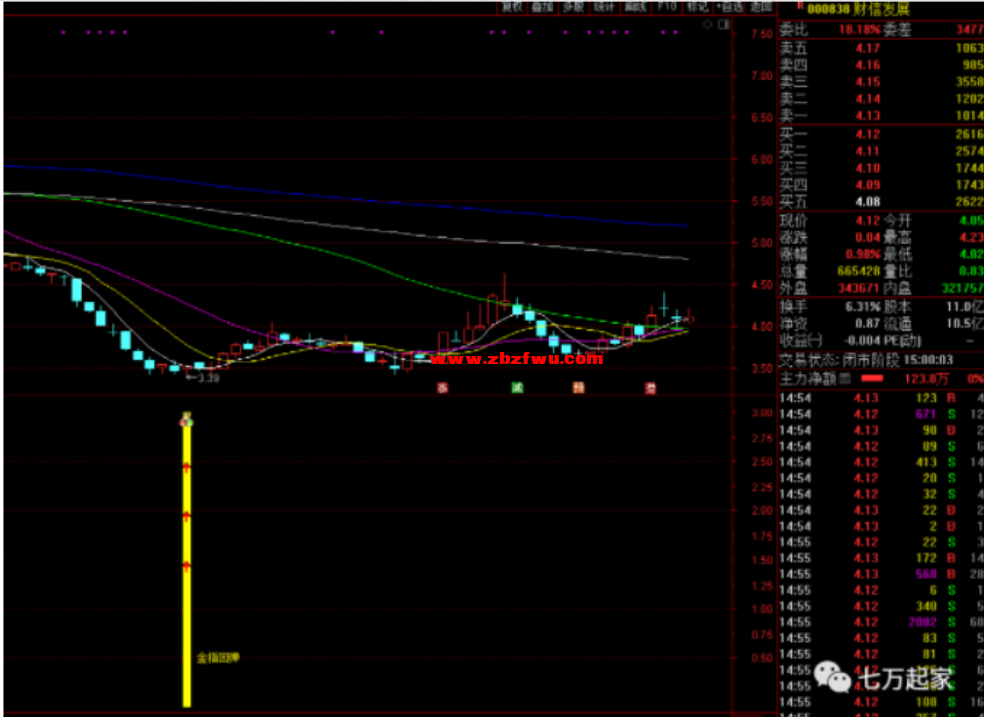Select the 买五 4.08 order row

(881, 201)
